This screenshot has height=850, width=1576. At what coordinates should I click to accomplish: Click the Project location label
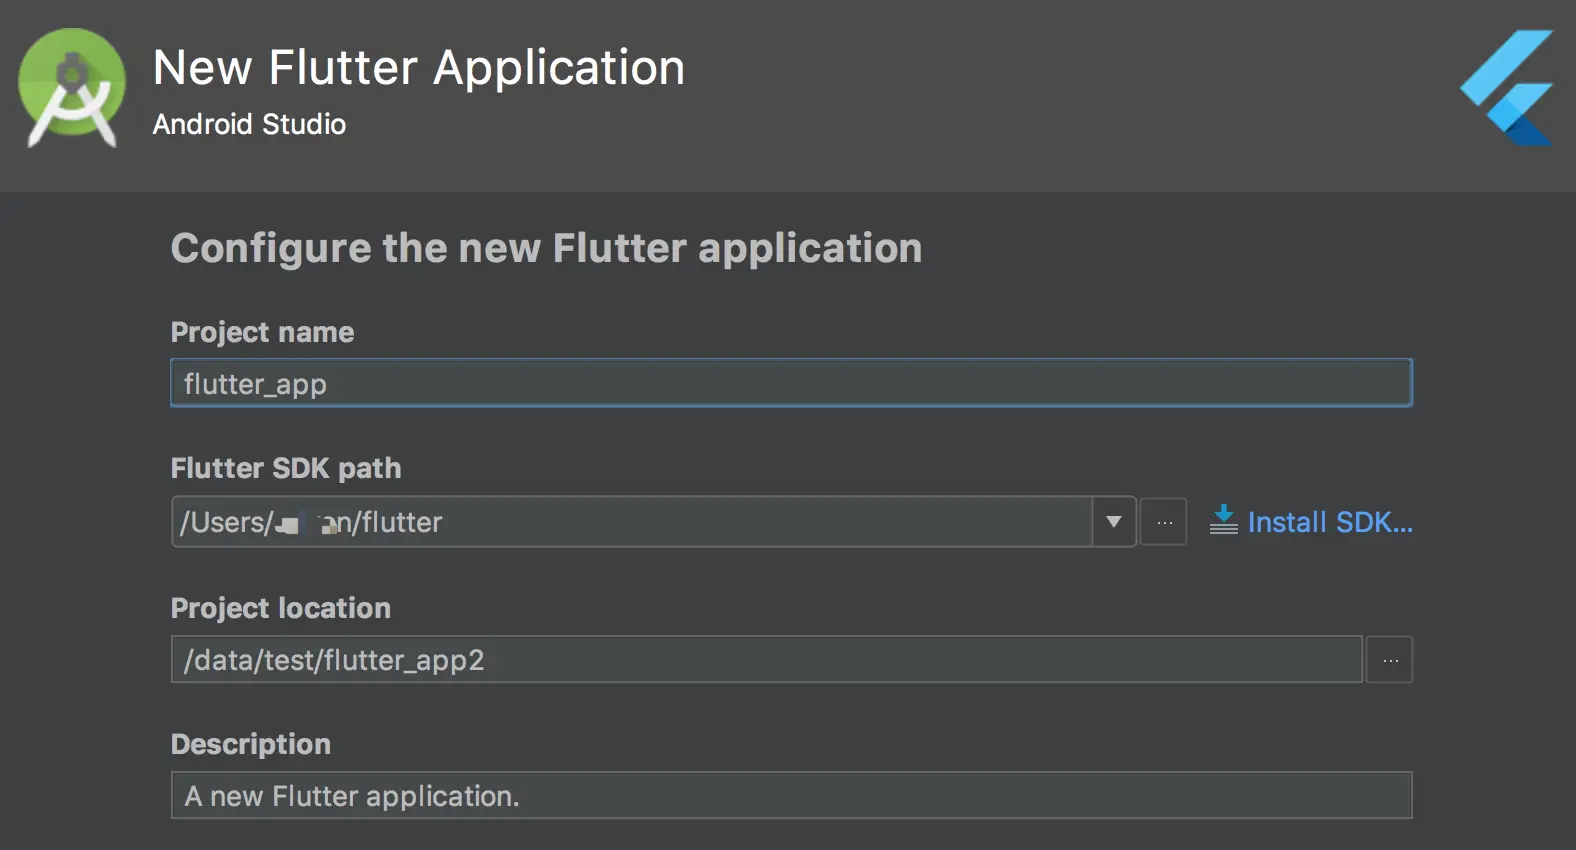click(280, 608)
